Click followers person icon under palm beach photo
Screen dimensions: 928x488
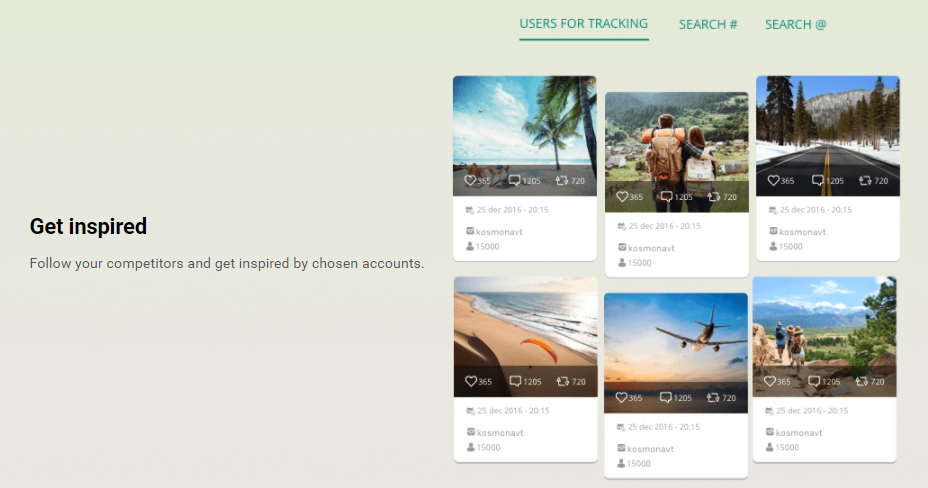point(470,246)
